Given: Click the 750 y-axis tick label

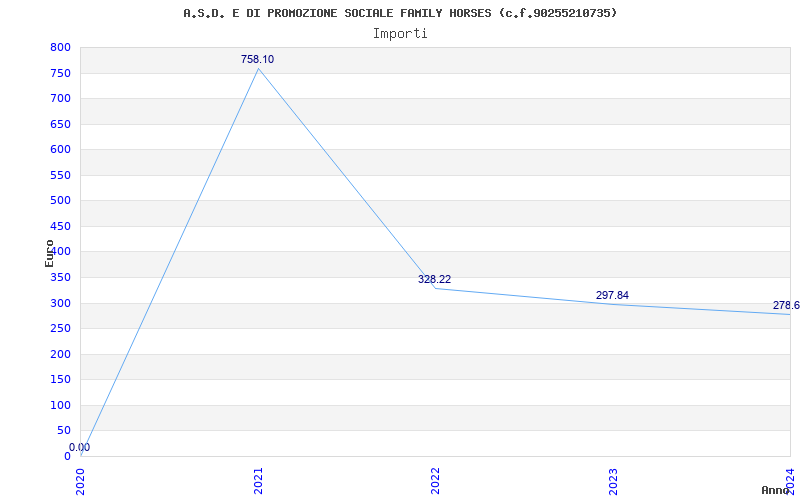Looking at the screenshot, I should click(x=60, y=73).
